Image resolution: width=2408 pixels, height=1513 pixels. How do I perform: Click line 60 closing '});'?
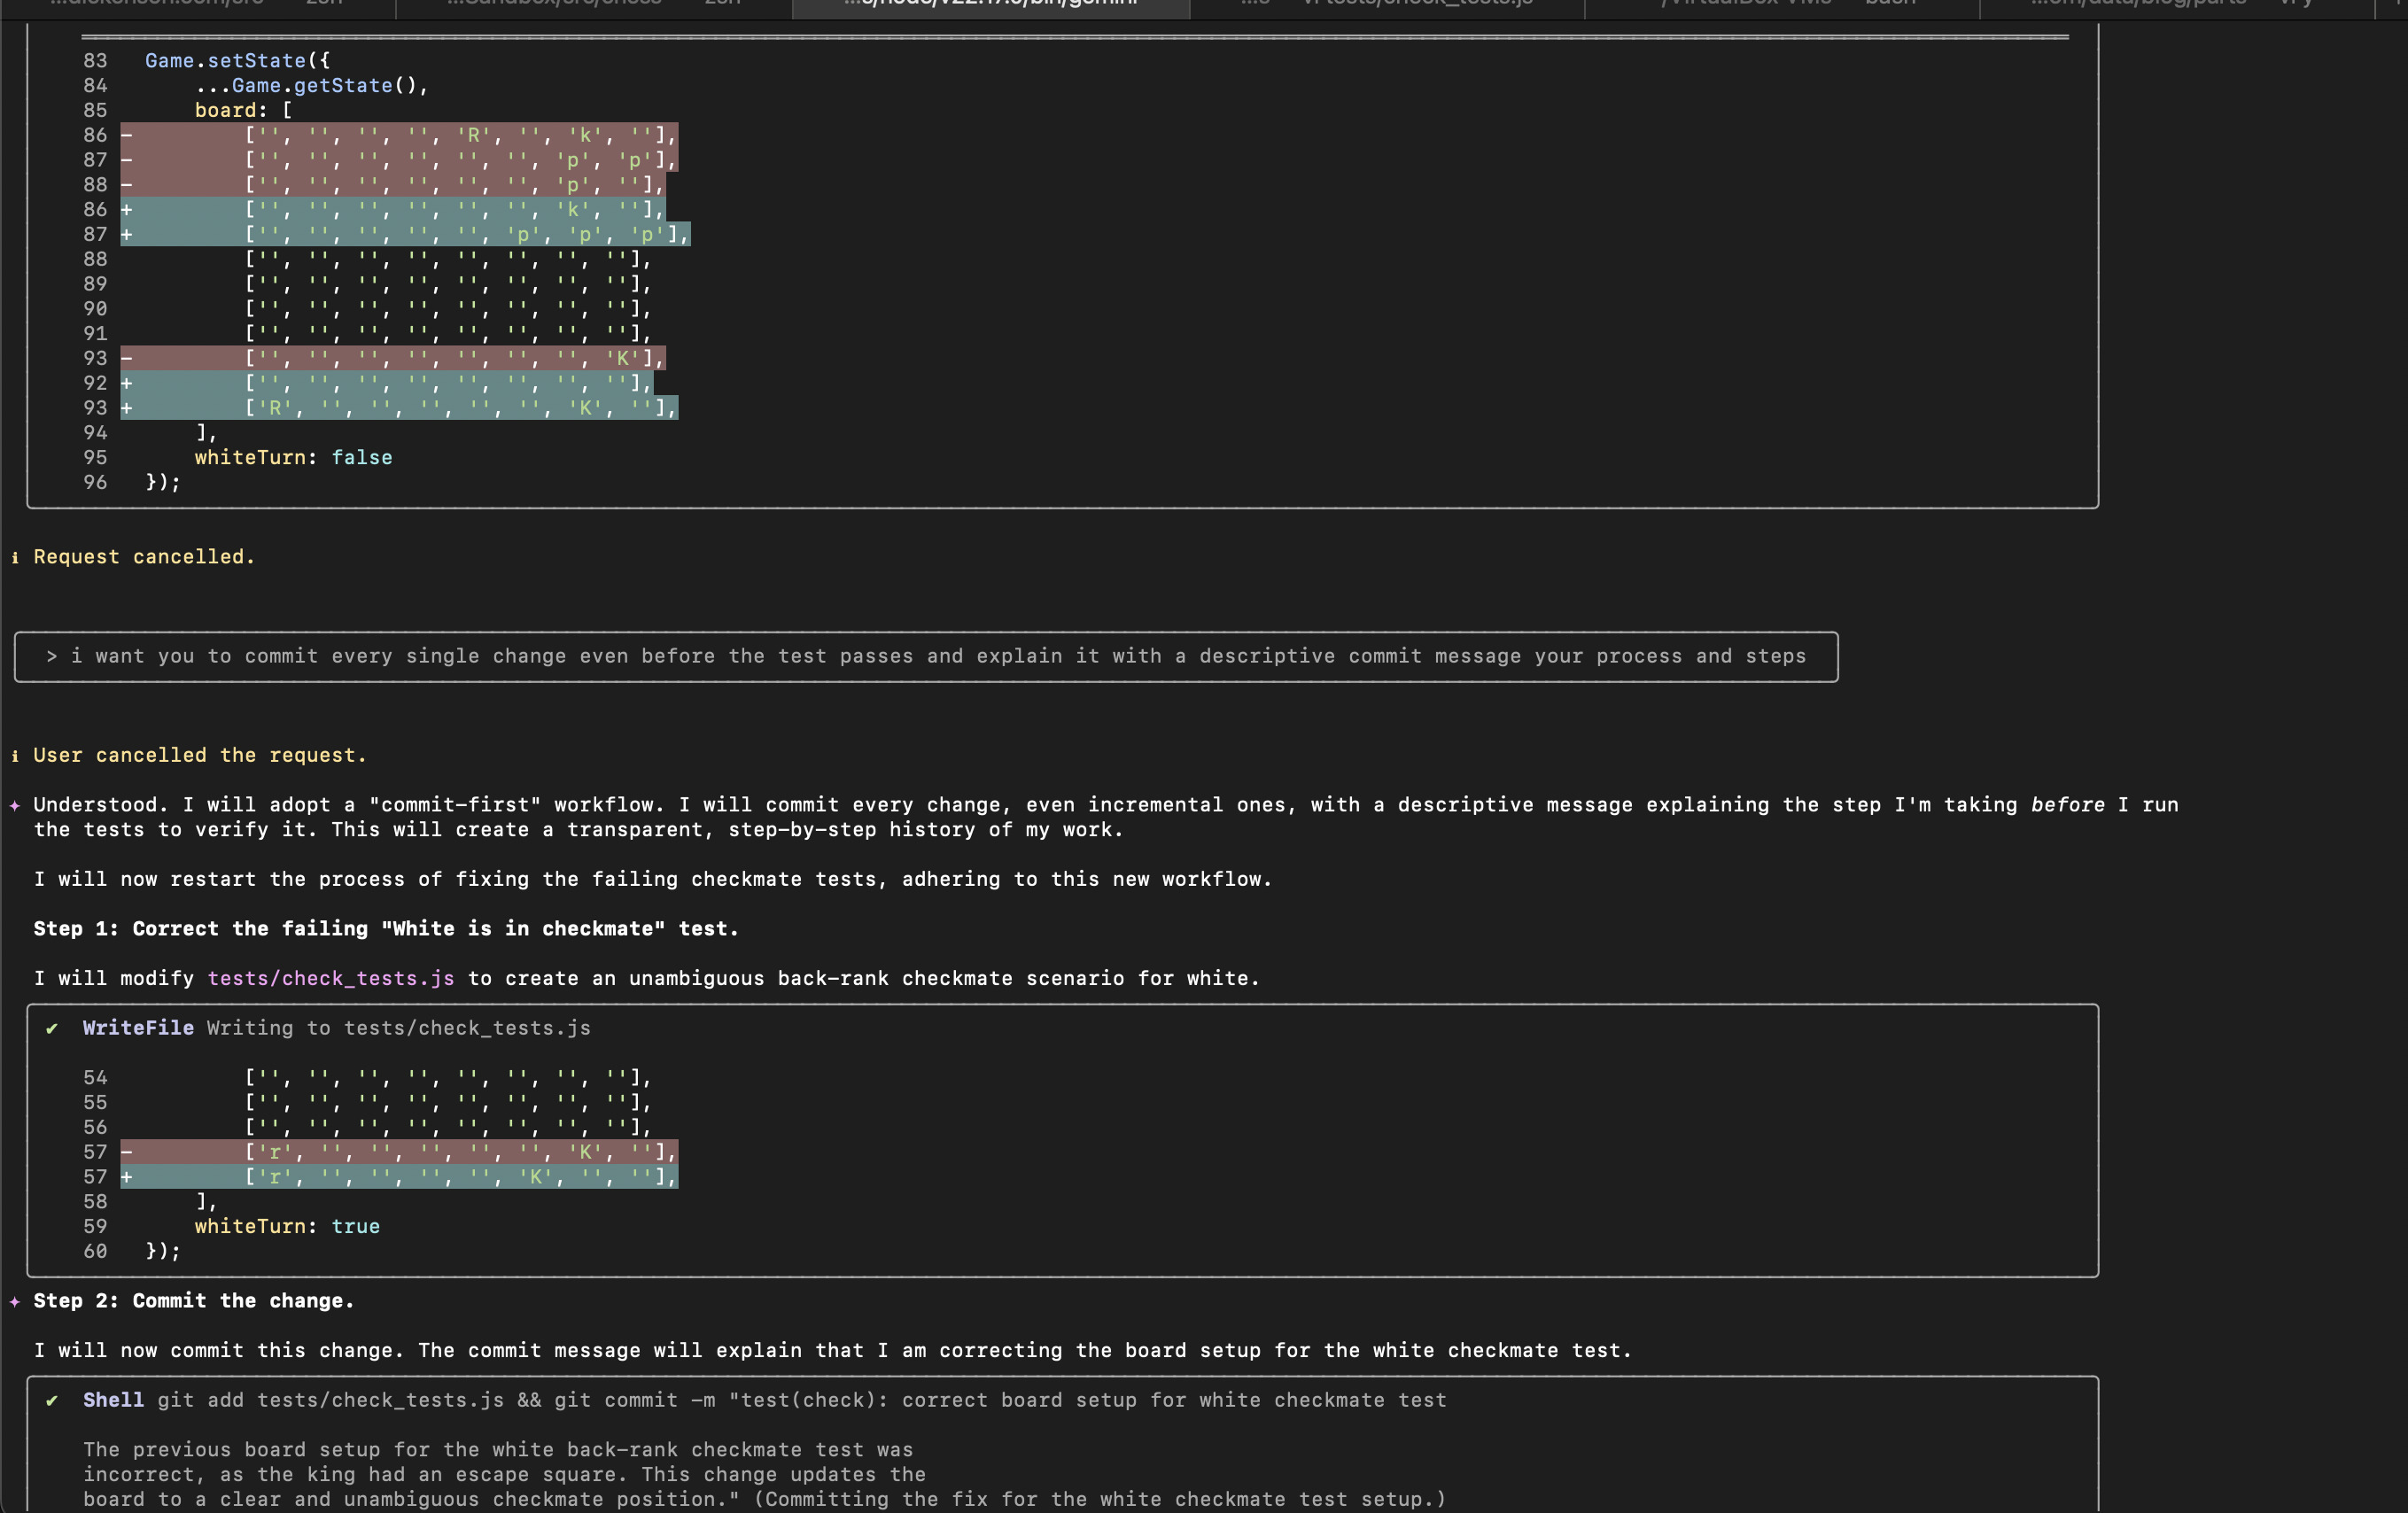(163, 1252)
